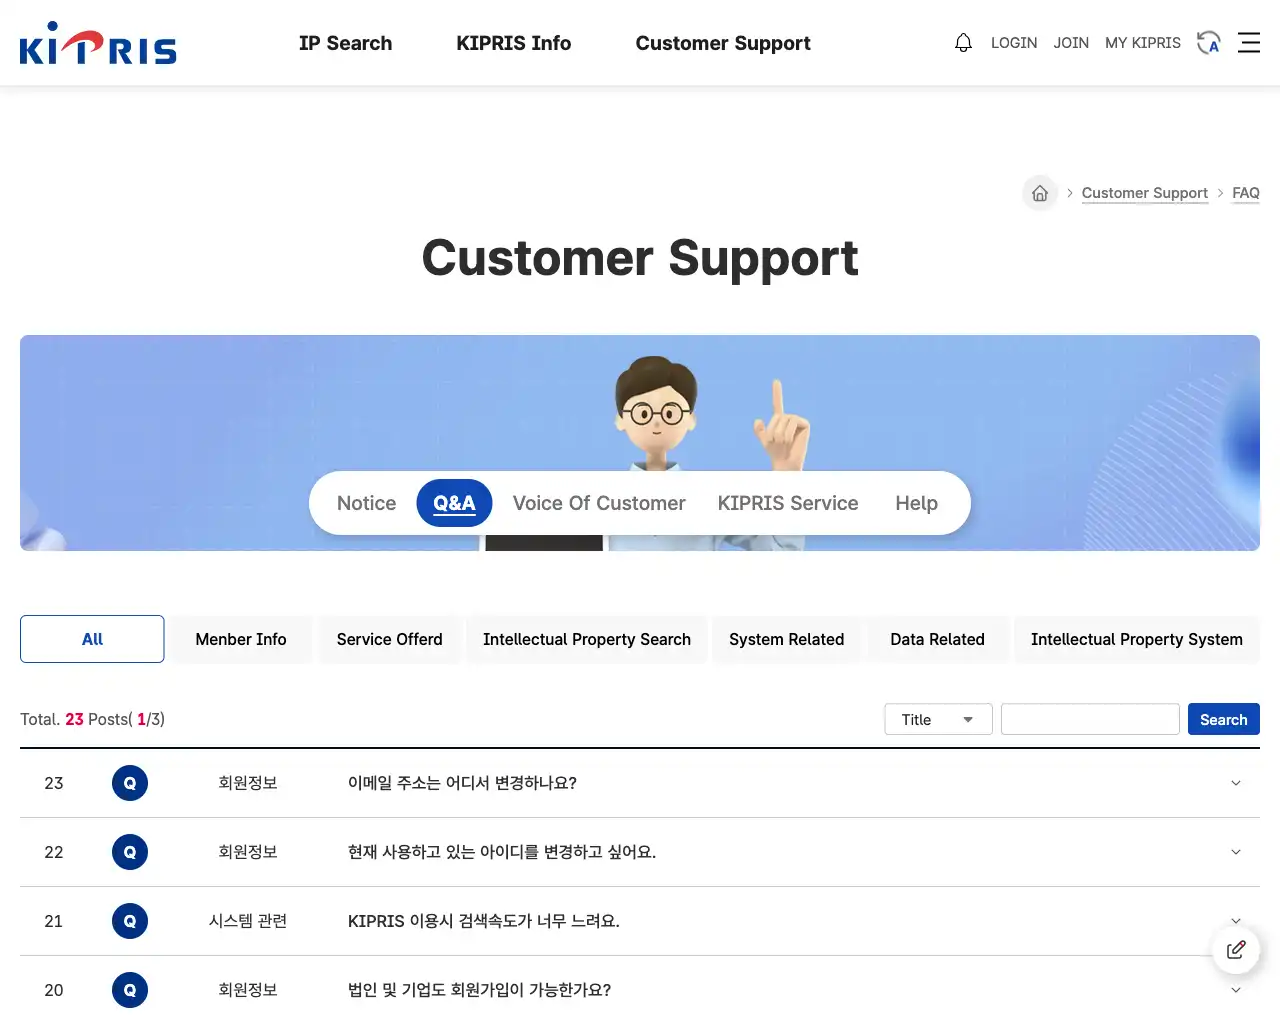Click the '회원정보' cell in post 22
The image size is (1280, 1024).
pos(248,852)
